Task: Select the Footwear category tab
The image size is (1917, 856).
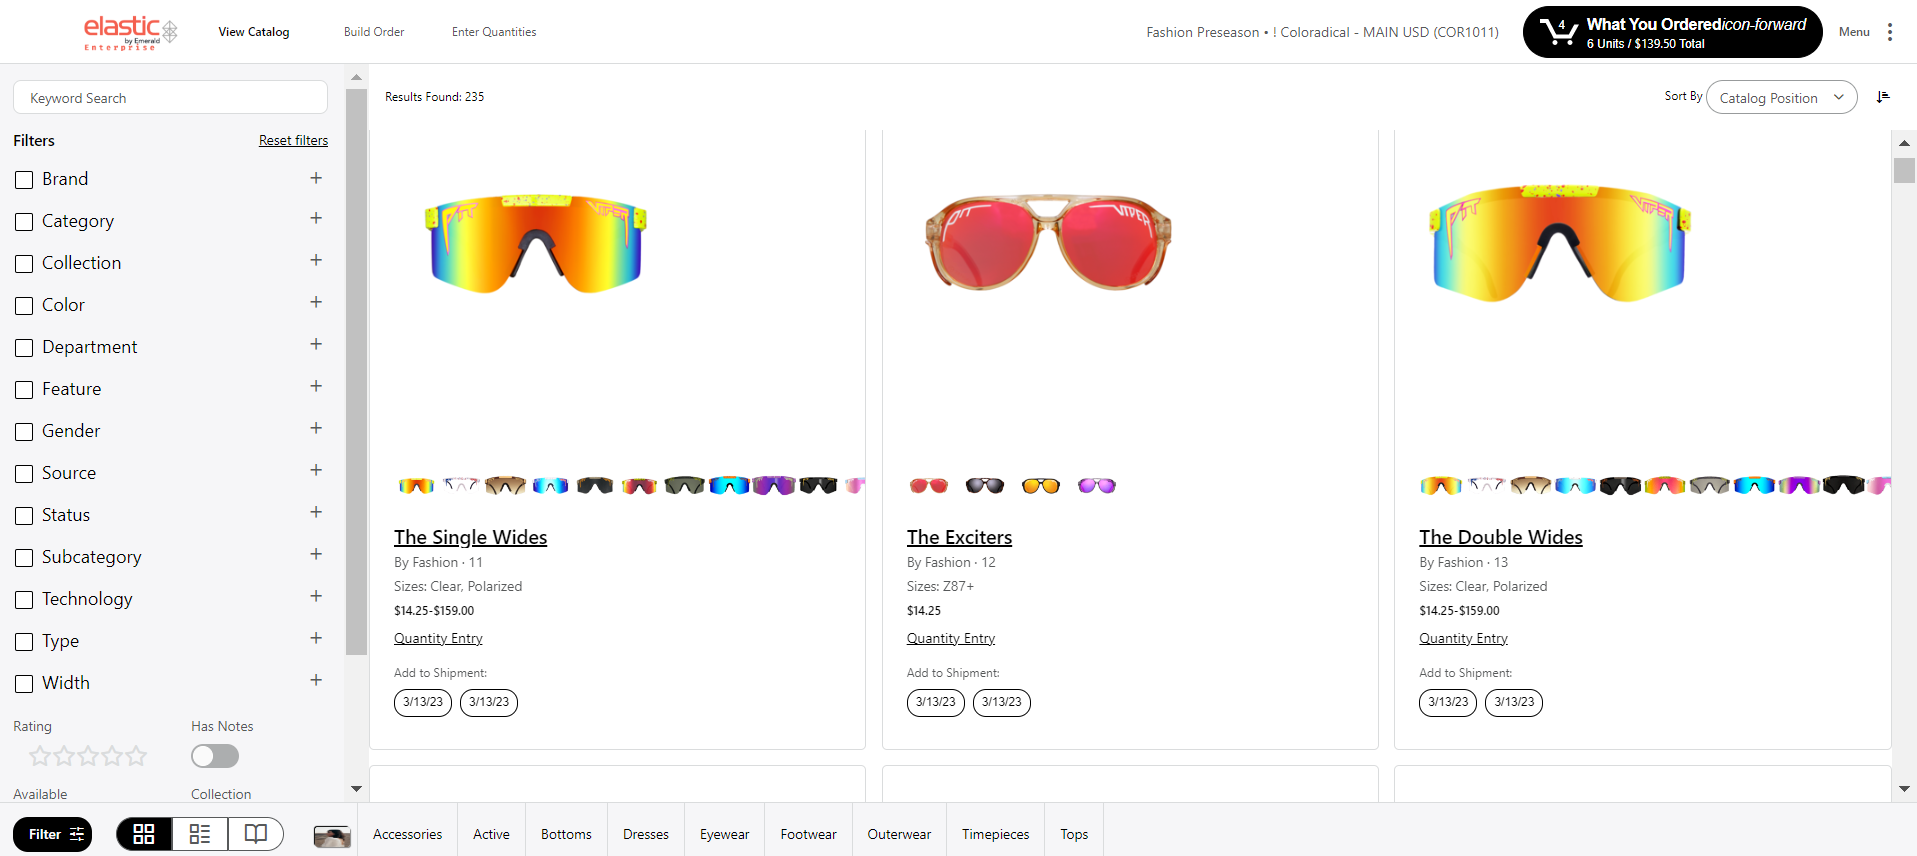Action: pos(808,834)
